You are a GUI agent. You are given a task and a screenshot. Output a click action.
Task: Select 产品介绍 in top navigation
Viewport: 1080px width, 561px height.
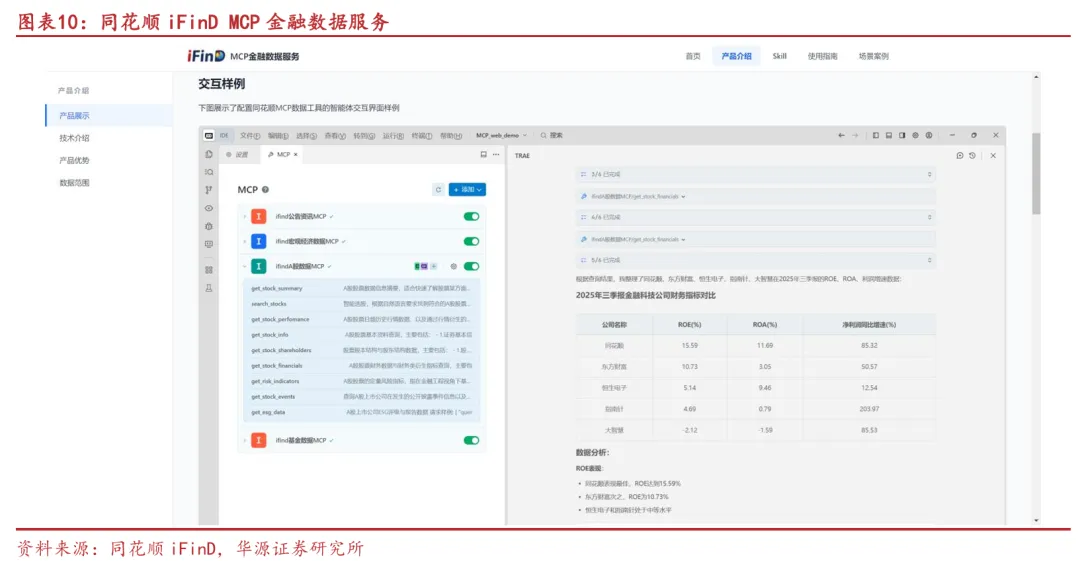[736, 56]
